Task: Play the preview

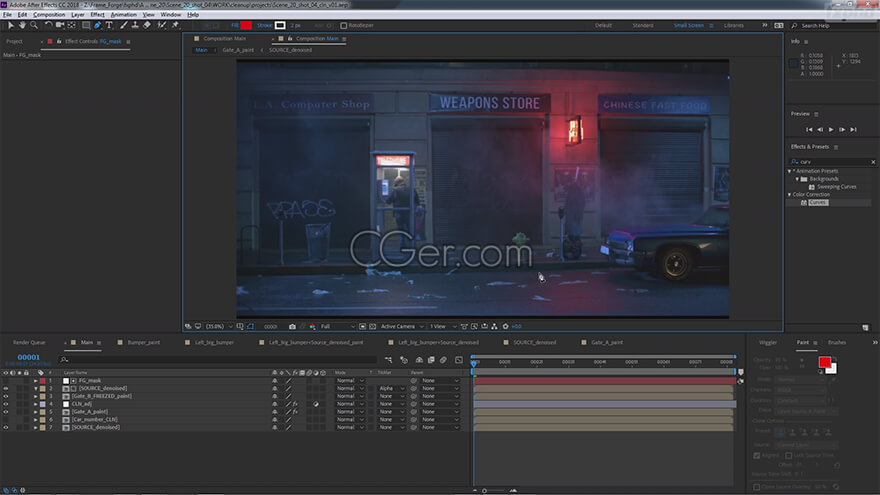Action: coord(831,130)
